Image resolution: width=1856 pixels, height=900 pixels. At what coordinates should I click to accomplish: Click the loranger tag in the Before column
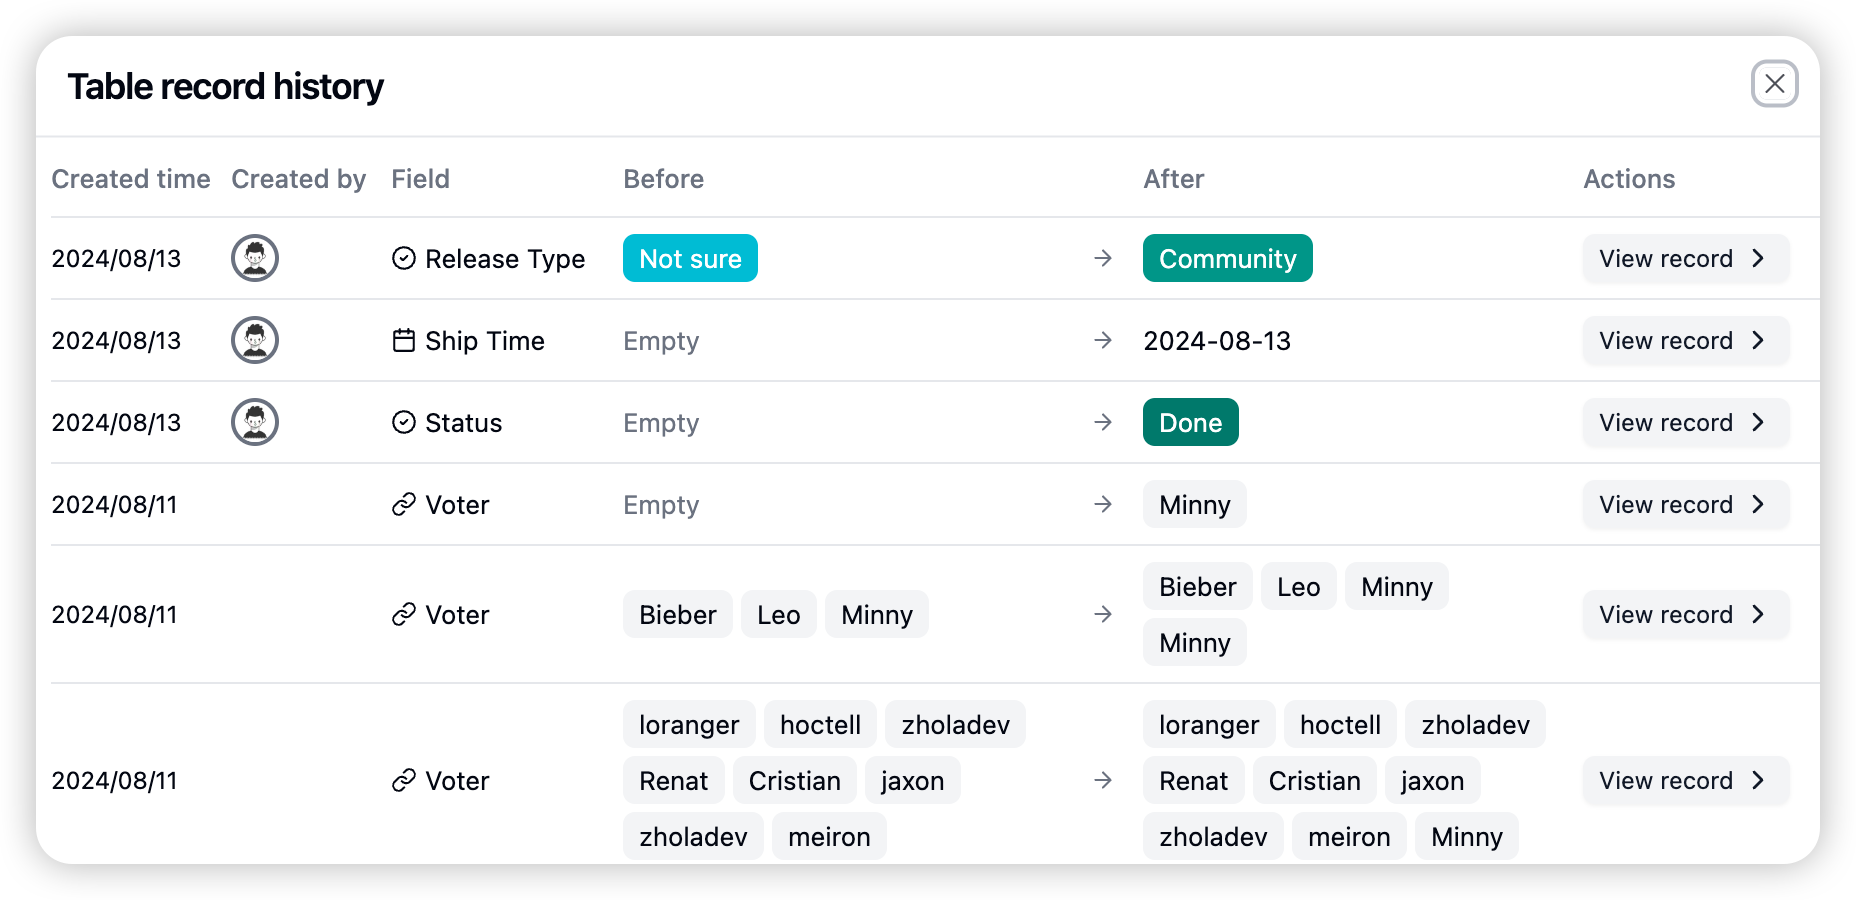[x=689, y=724]
